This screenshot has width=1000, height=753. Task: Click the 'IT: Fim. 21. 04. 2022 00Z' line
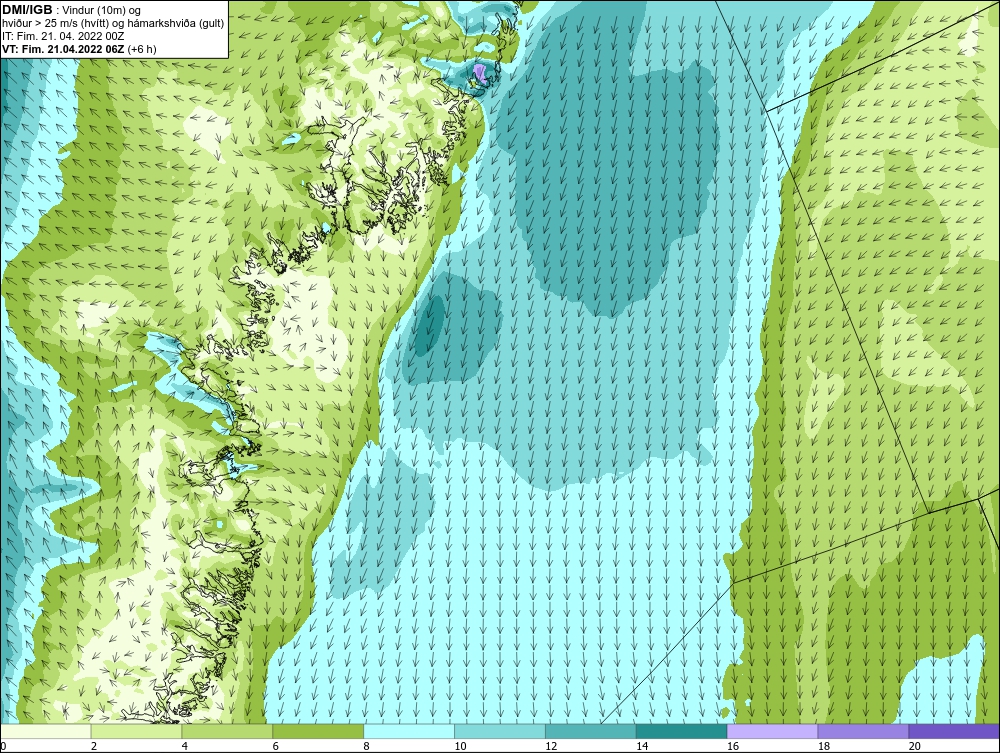click(x=63, y=36)
